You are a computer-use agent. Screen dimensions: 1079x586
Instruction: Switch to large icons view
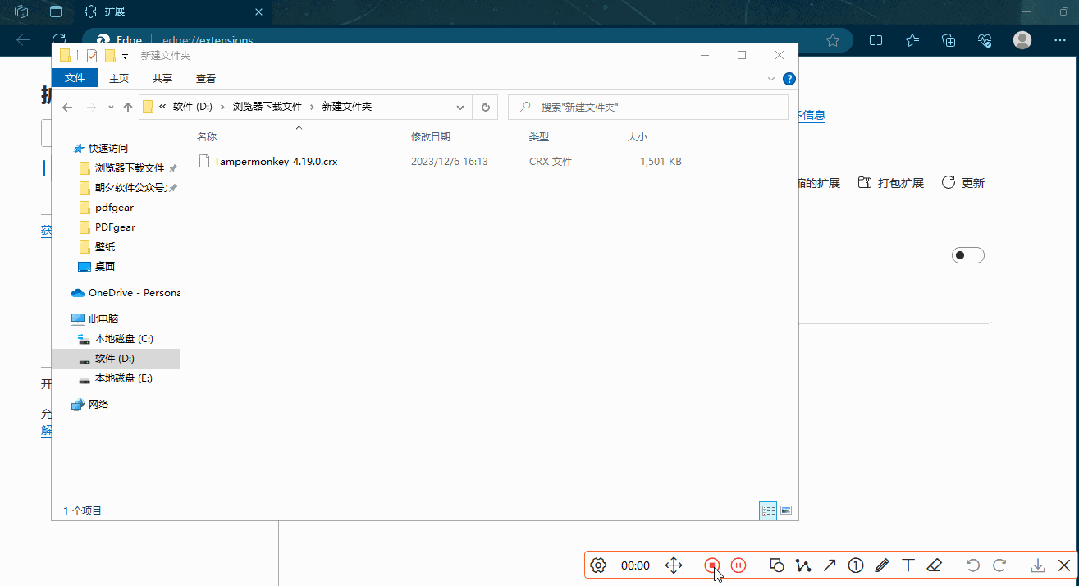pos(786,510)
